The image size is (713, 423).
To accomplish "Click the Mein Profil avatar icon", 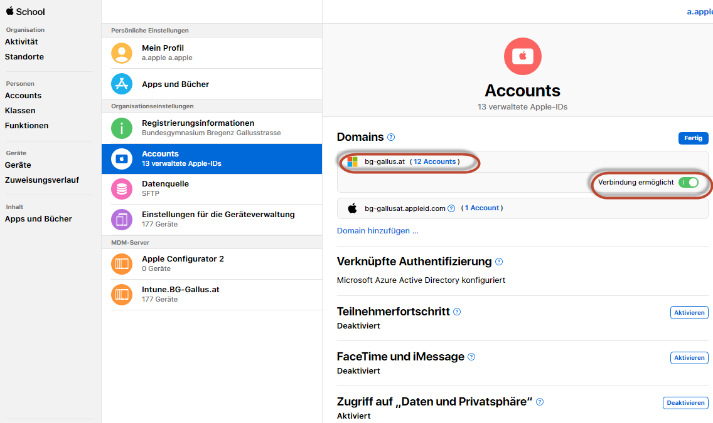I will [x=122, y=53].
